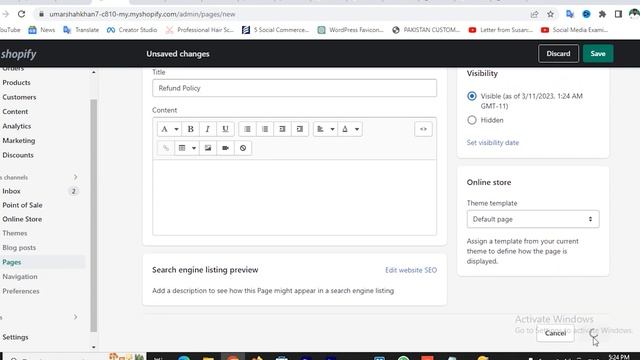Go to Navigation section

pyautogui.click(x=20, y=277)
